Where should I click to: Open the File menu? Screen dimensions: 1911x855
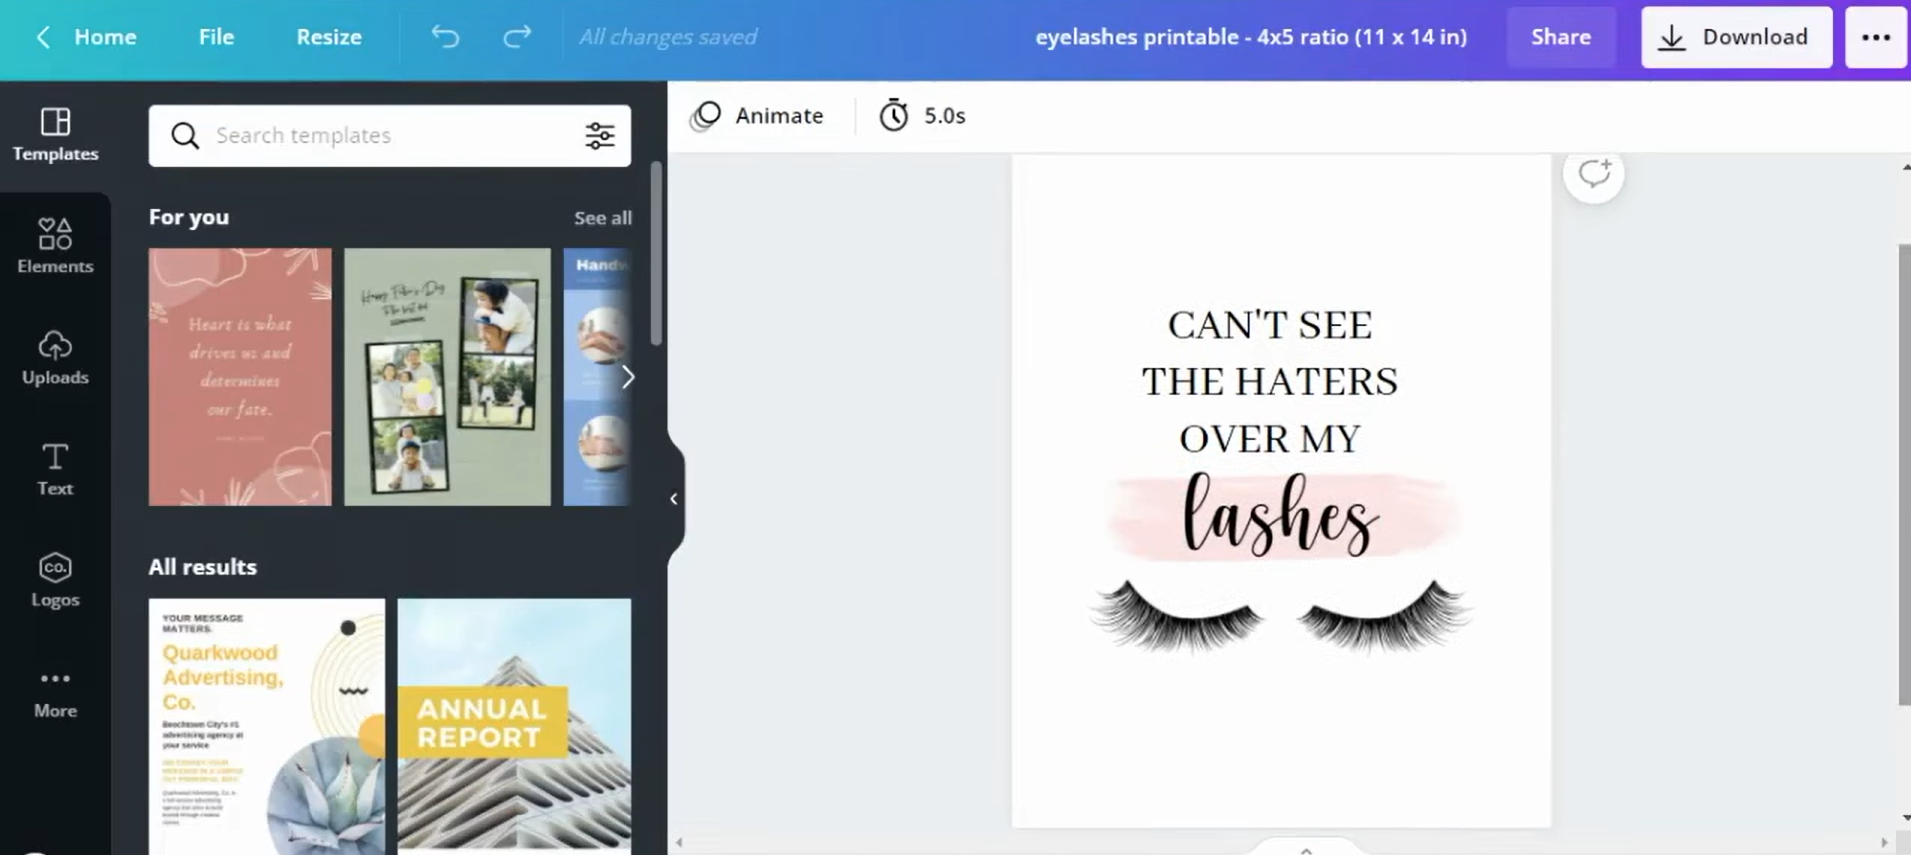click(x=216, y=37)
